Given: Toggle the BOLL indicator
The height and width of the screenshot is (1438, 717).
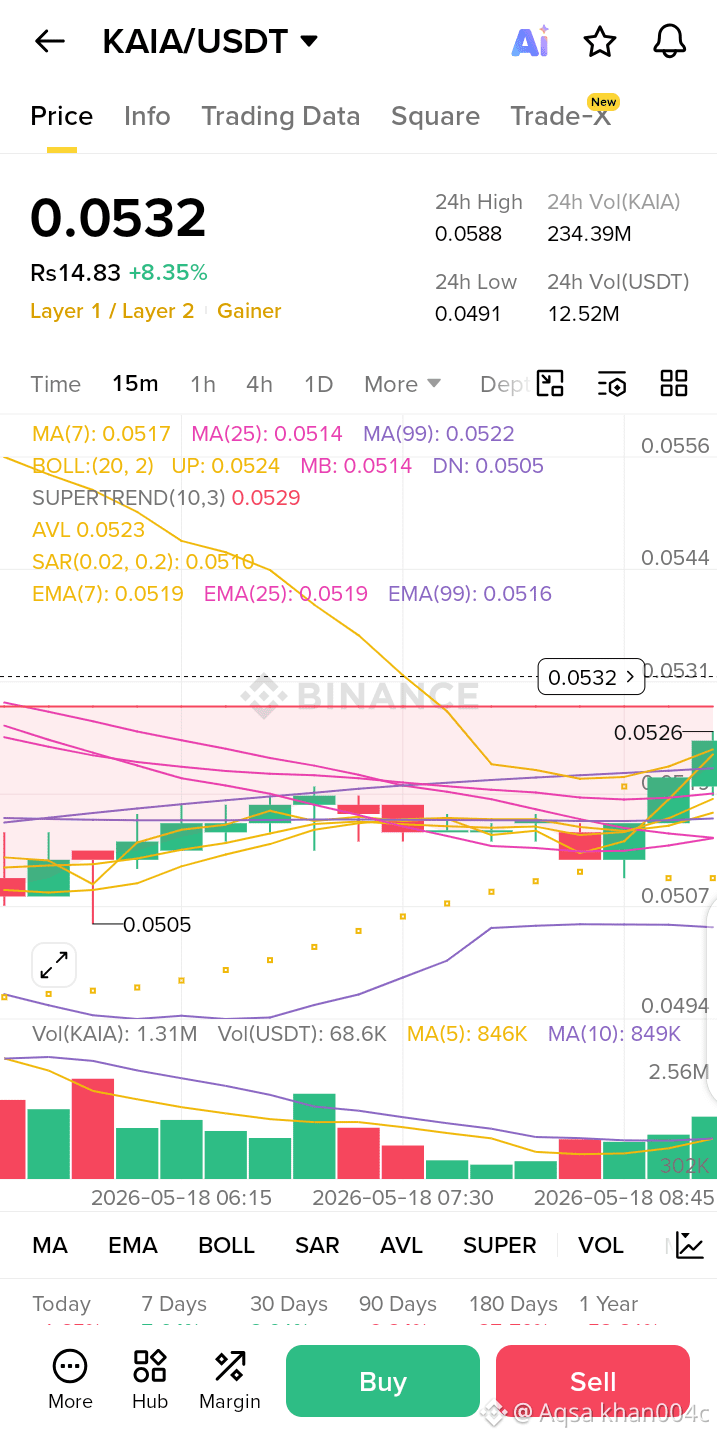Looking at the screenshot, I should pos(227,1245).
